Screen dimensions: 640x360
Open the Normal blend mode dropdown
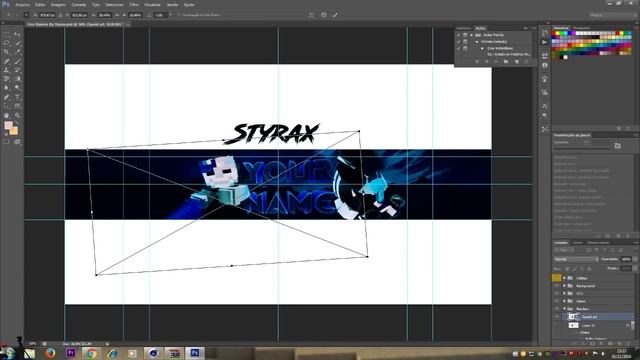click(x=576, y=259)
